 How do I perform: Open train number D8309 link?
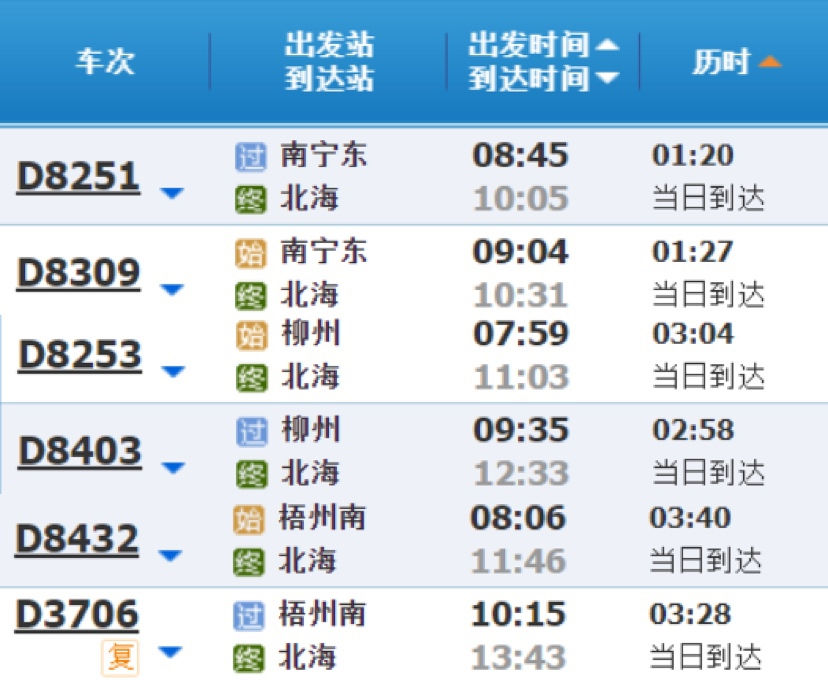pos(78,273)
